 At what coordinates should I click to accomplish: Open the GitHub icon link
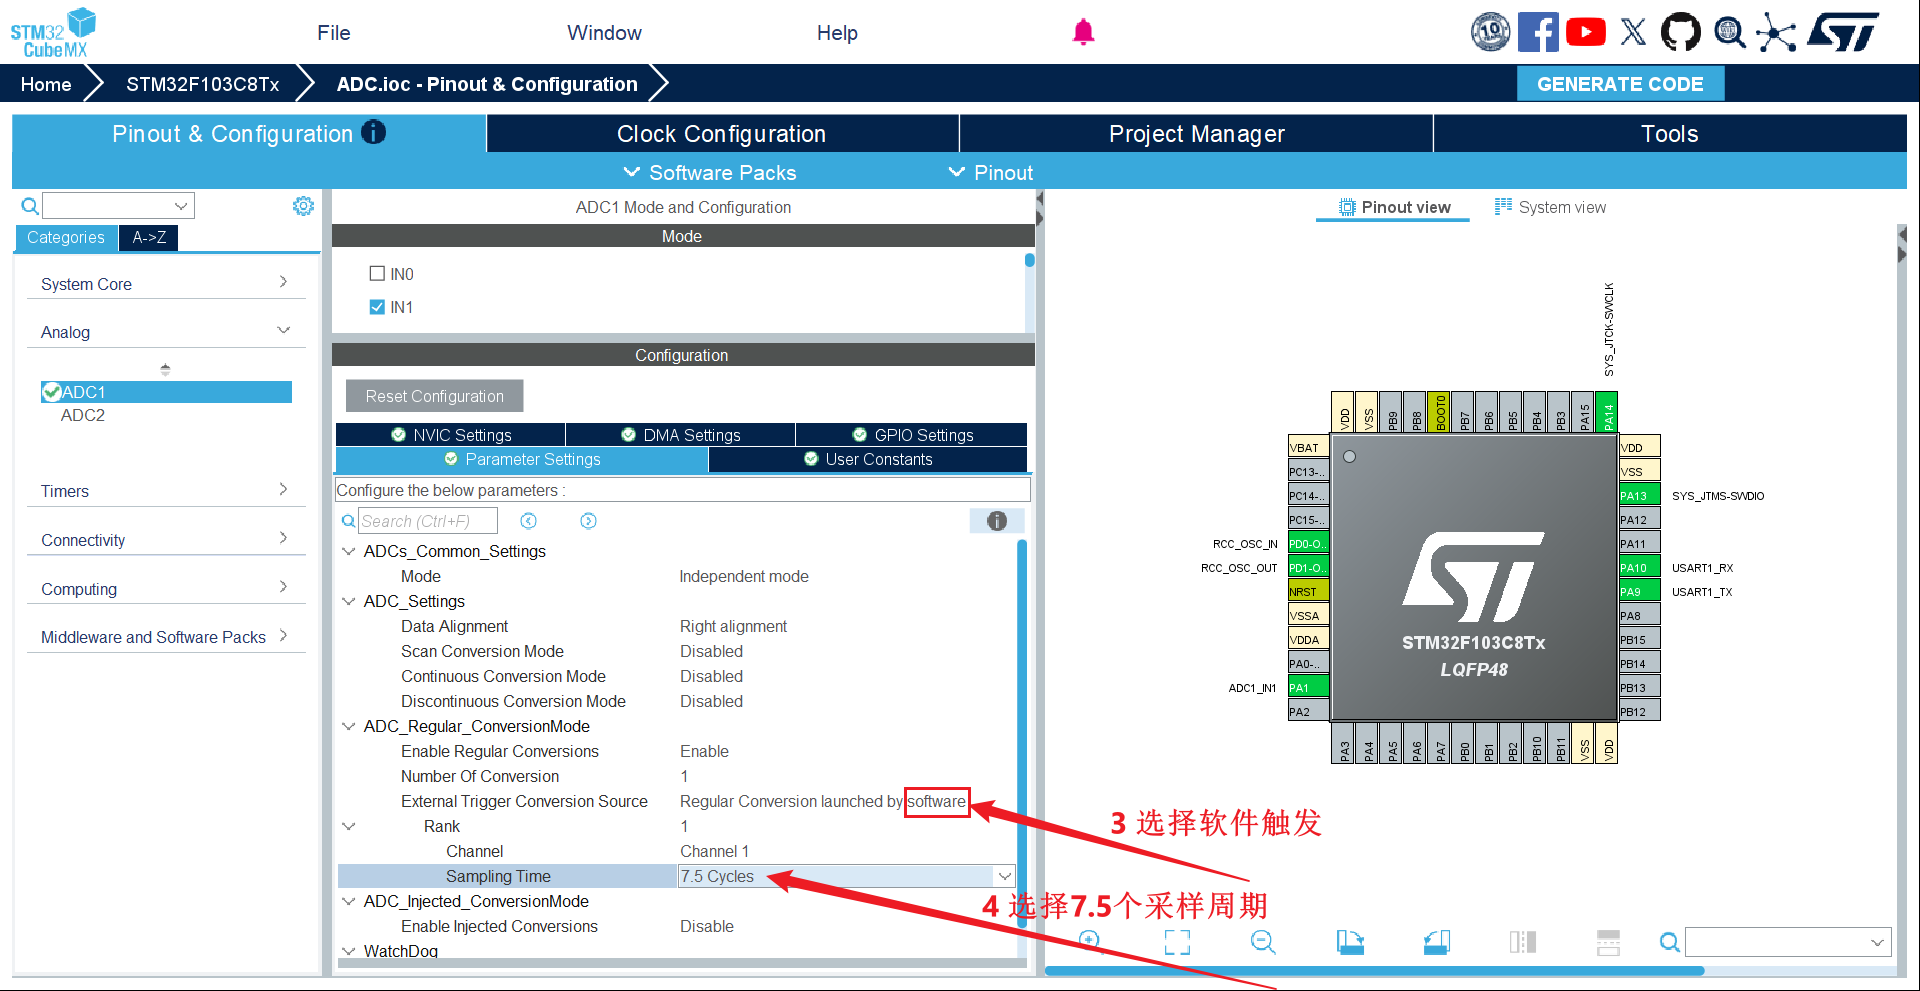[1680, 32]
